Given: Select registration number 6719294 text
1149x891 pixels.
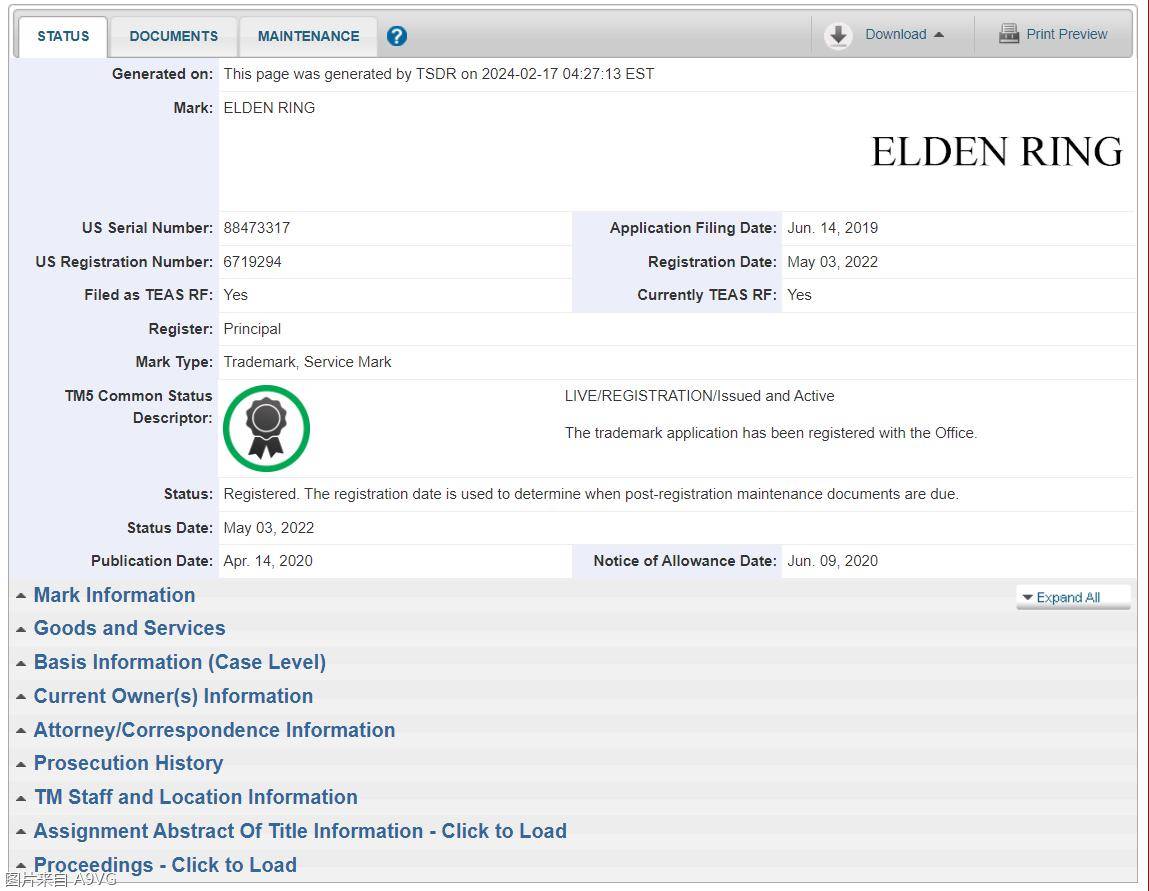Looking at the screenshot, I should click(252, 262).
